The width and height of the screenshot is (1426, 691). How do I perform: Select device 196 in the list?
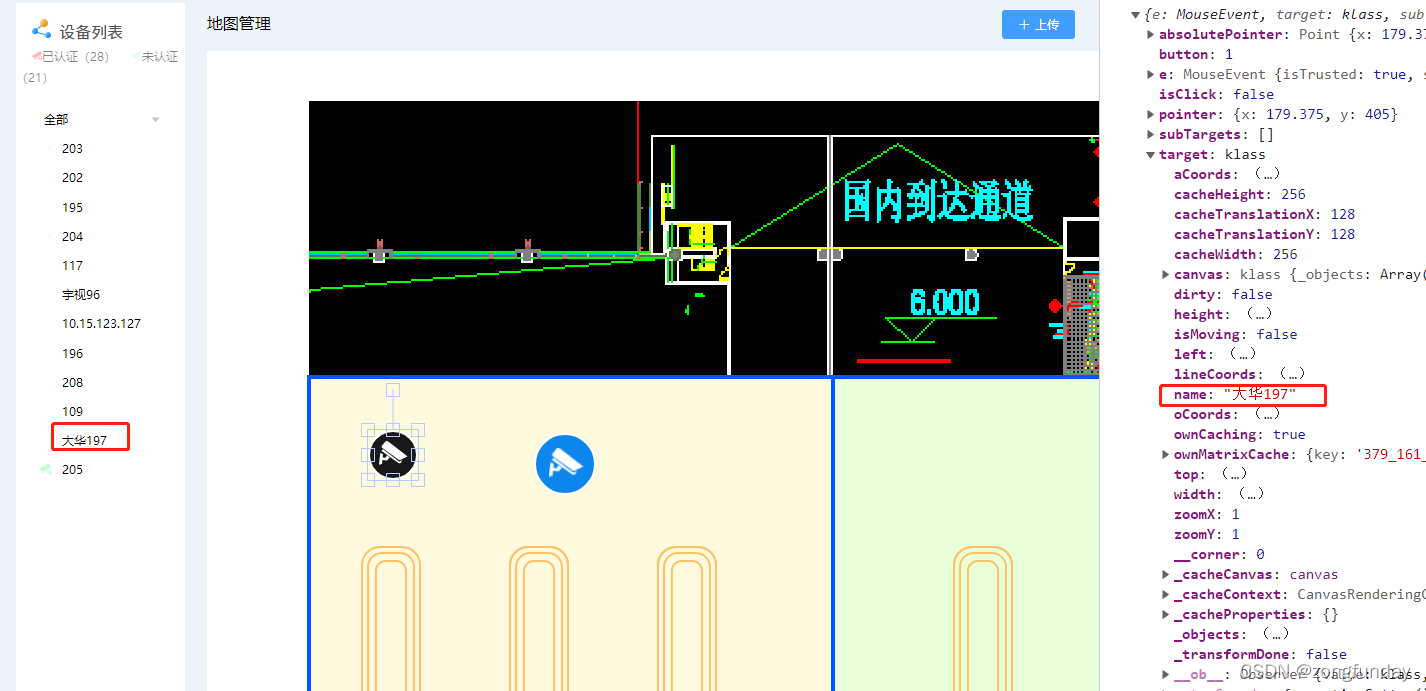tap(72, 353)
